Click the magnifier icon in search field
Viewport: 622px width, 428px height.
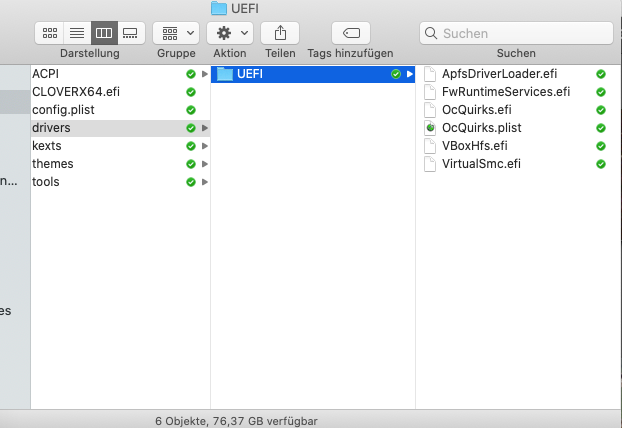(431, 33)
